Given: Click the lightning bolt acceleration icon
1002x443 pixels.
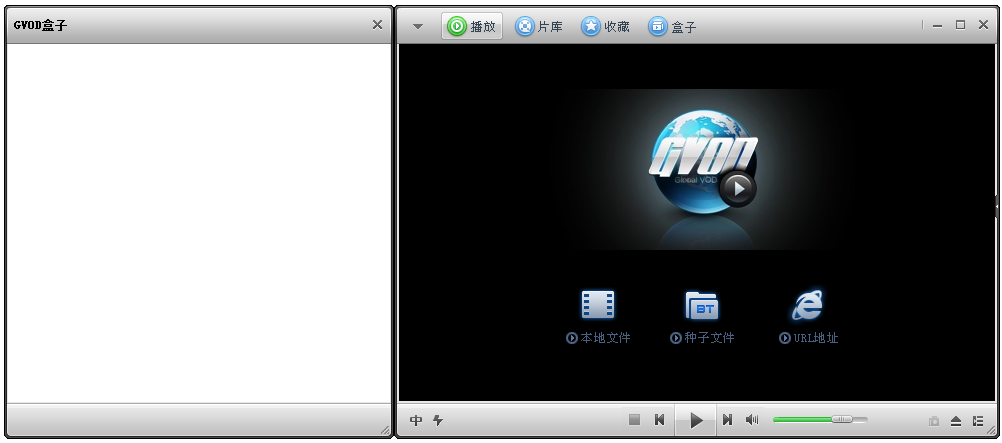Looking at the screenshot, I should pyautogui.click(x=438, y=420).
